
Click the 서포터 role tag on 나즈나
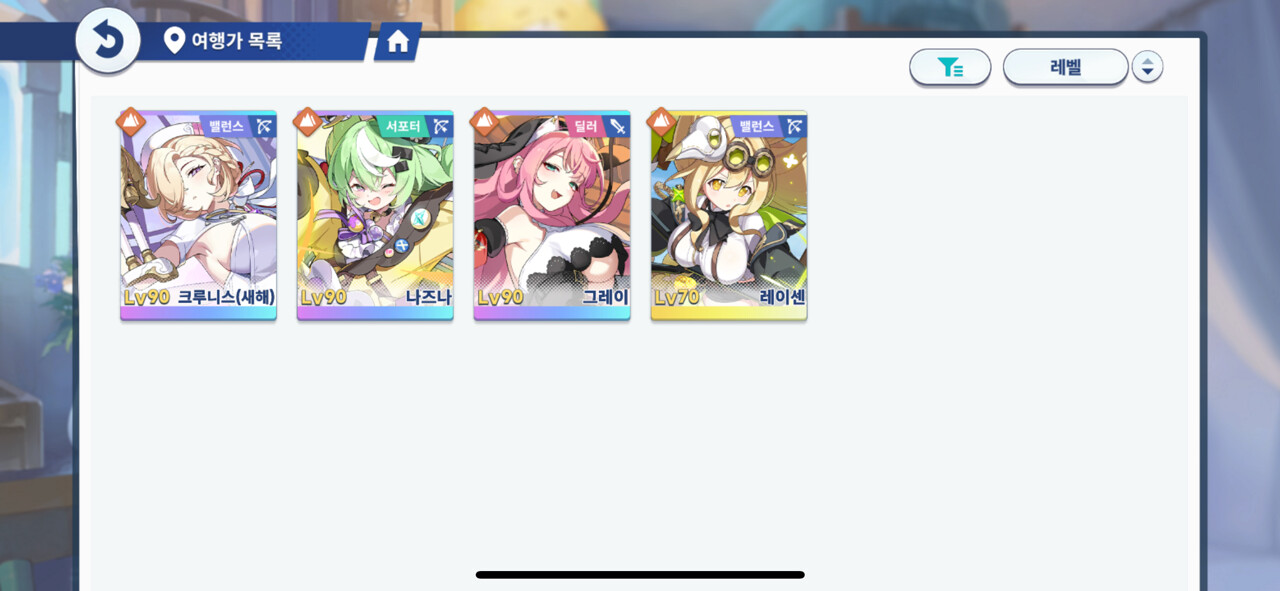point(403,126)
